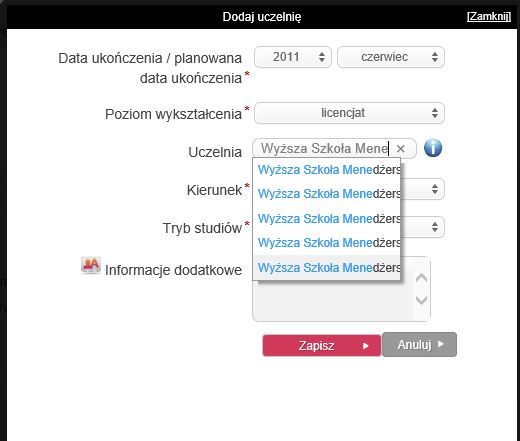The height and width of the screenshot is (441, 520).
Task: Click the down arrow in the textarea scrollbar
Action: pos(422,300)
